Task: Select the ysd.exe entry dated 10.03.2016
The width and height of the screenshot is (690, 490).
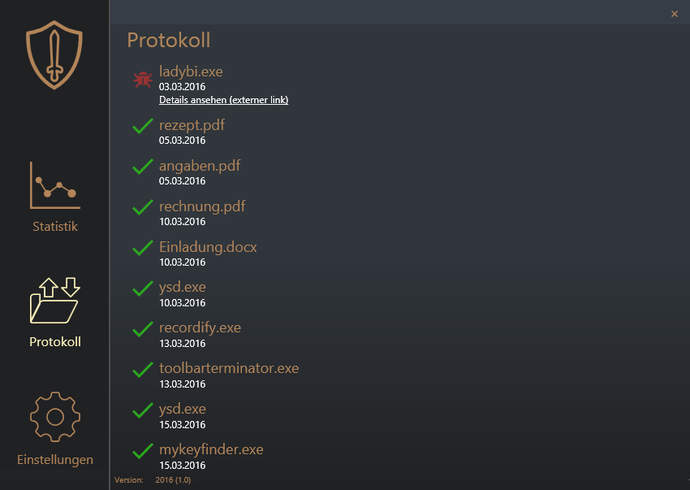Action: pos(182,287)
